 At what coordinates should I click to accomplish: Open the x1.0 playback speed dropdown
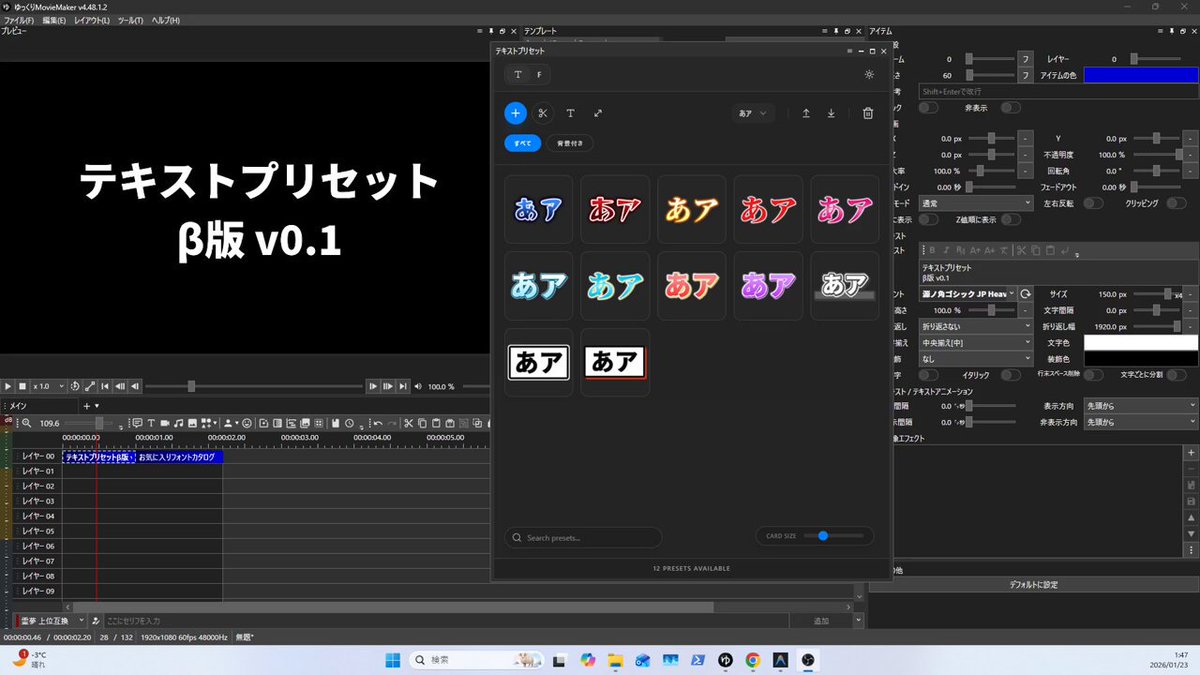[48, 386]
